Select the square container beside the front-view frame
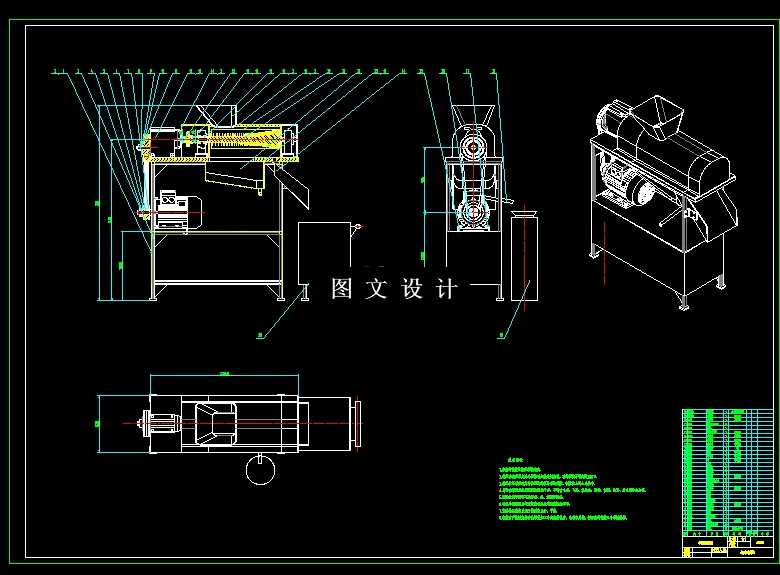The image size is (780, 575). tap(324, 255)
